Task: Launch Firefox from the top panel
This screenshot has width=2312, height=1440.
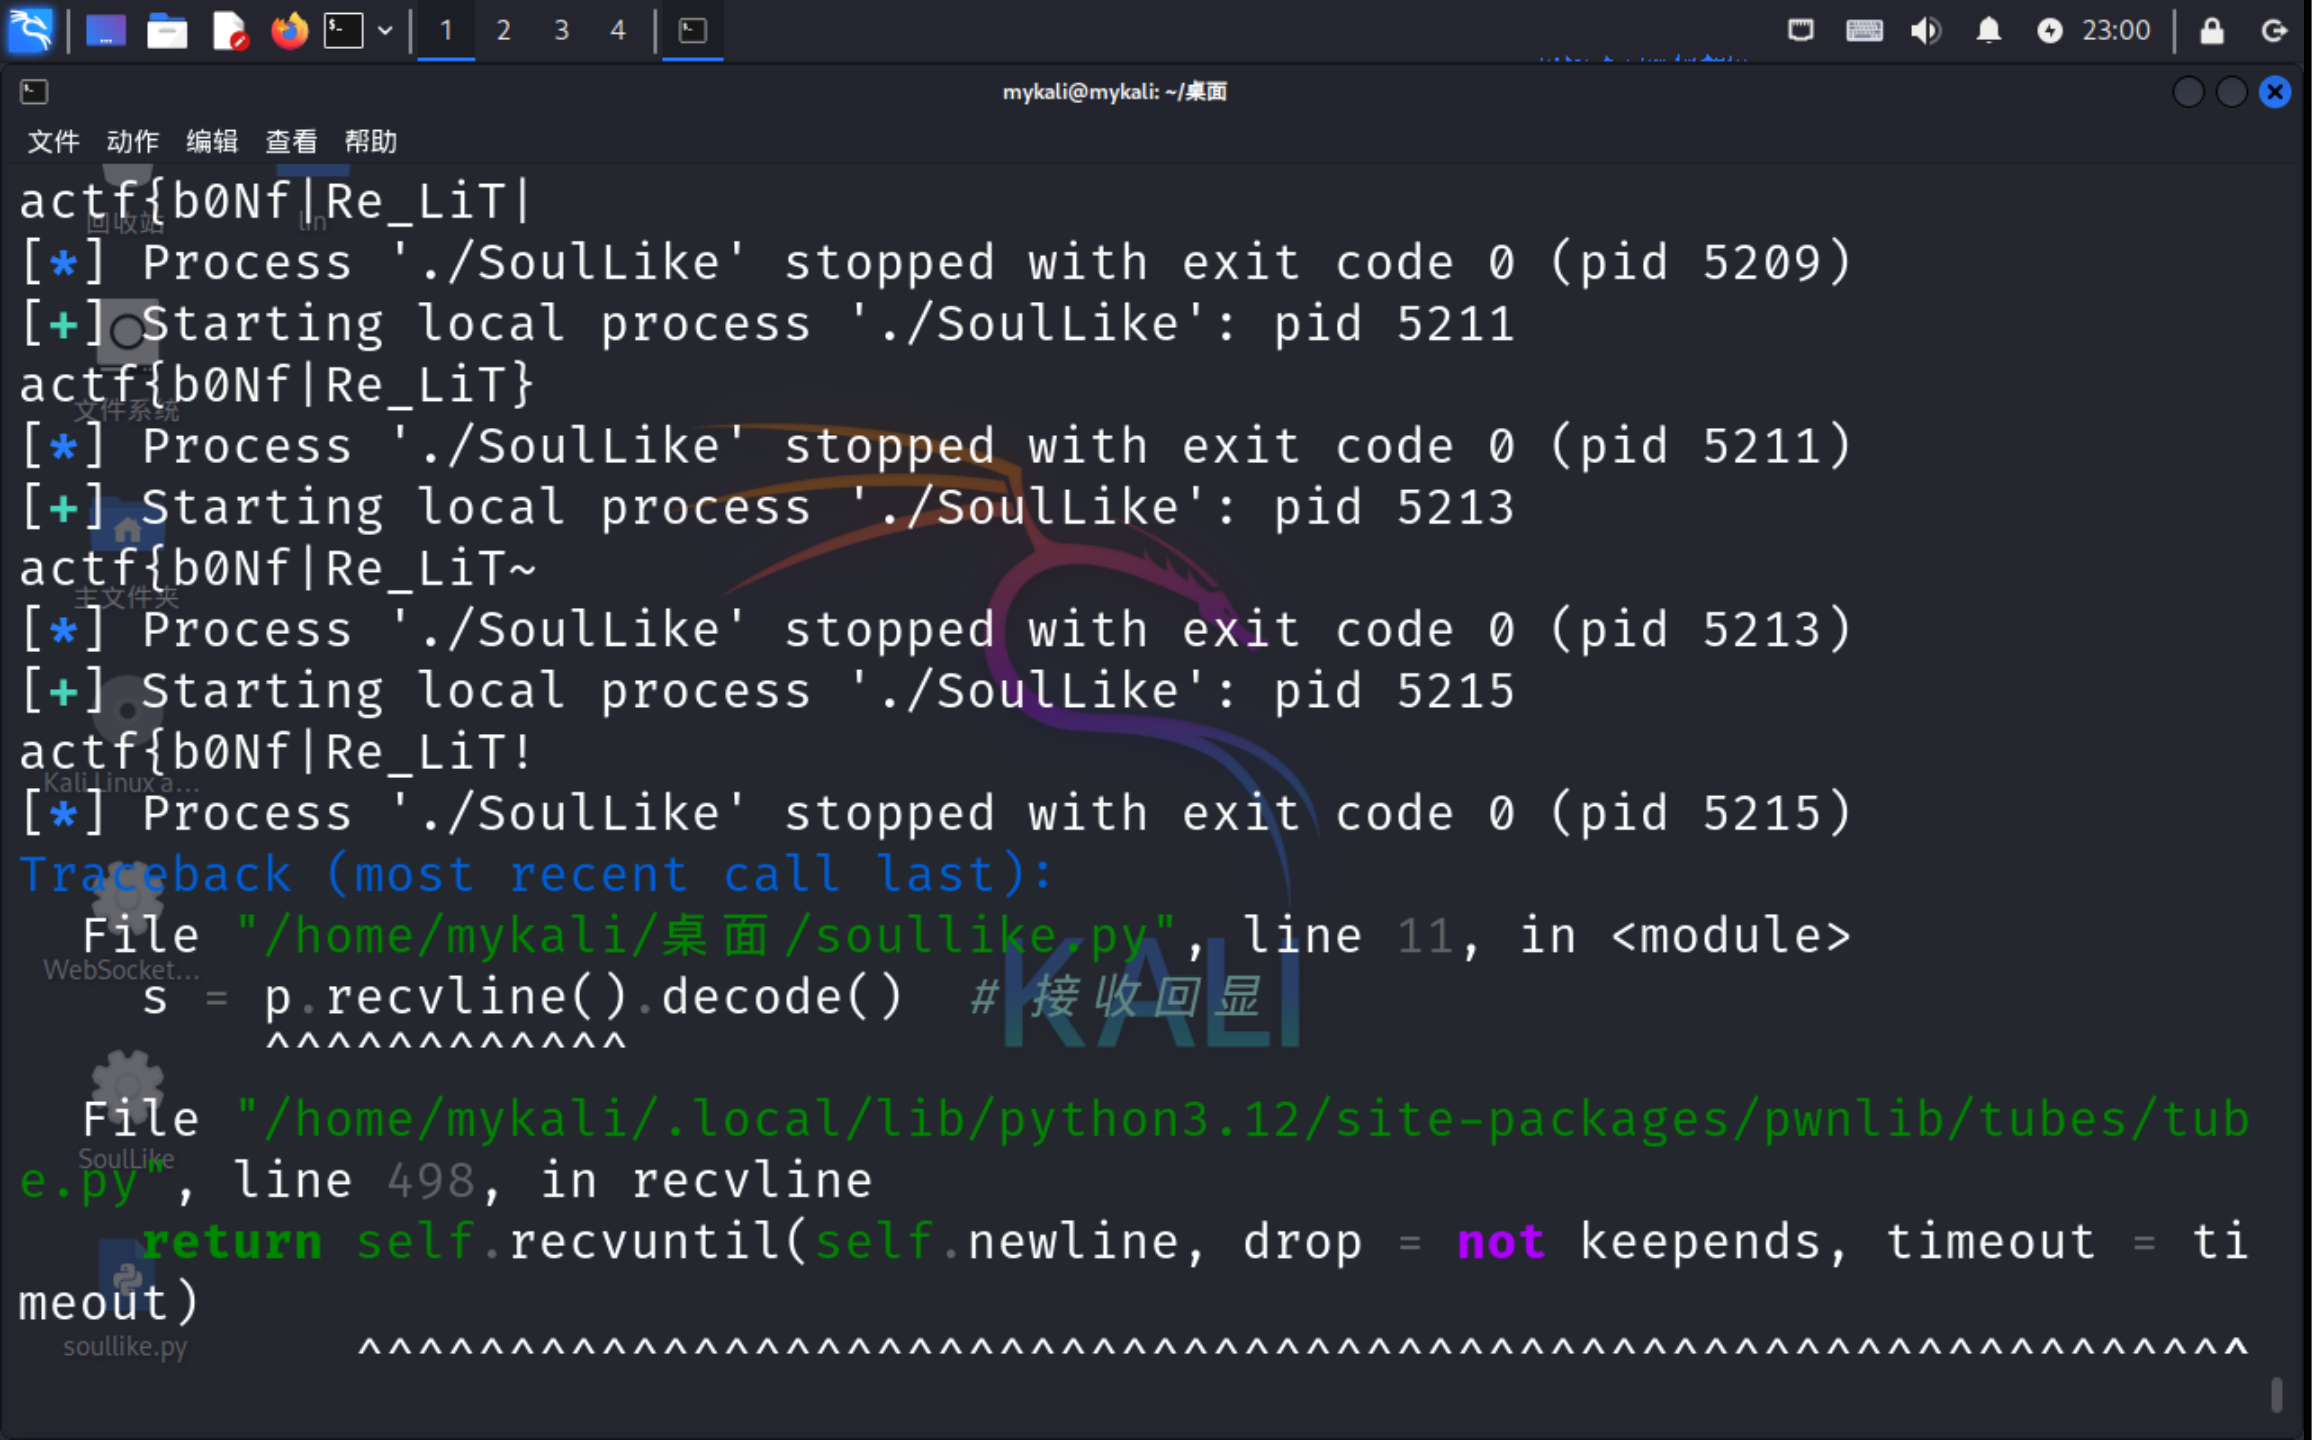Action: (290, 31)
